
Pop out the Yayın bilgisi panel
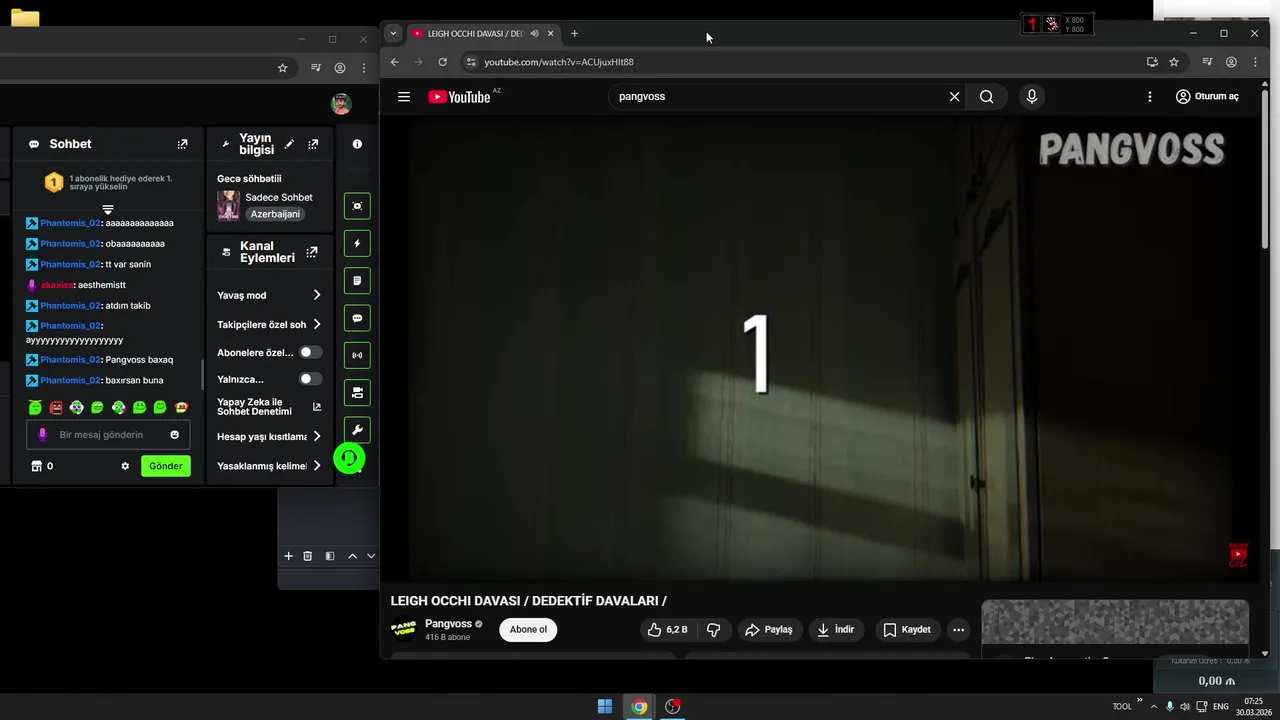(x=313, y=144)
